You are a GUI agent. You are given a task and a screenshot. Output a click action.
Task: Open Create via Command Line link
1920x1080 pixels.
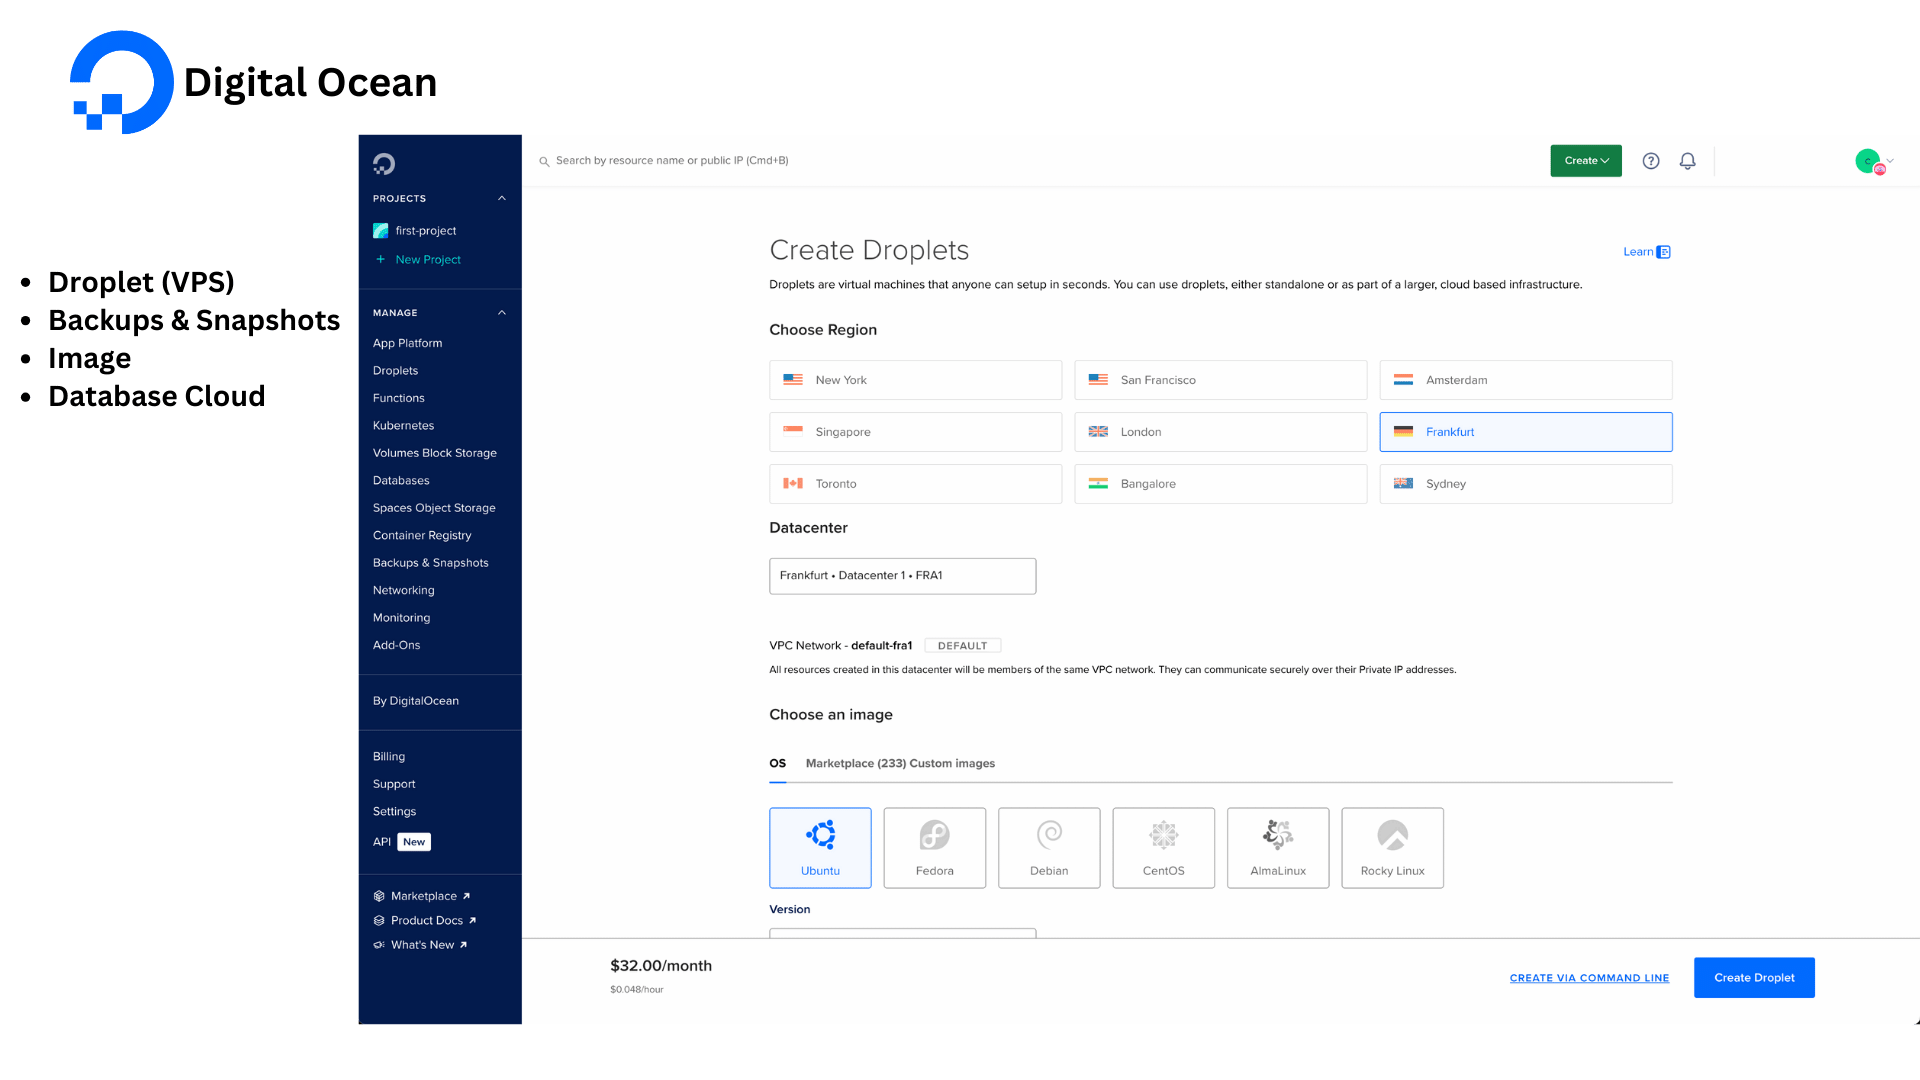[x=1589, y=978]
